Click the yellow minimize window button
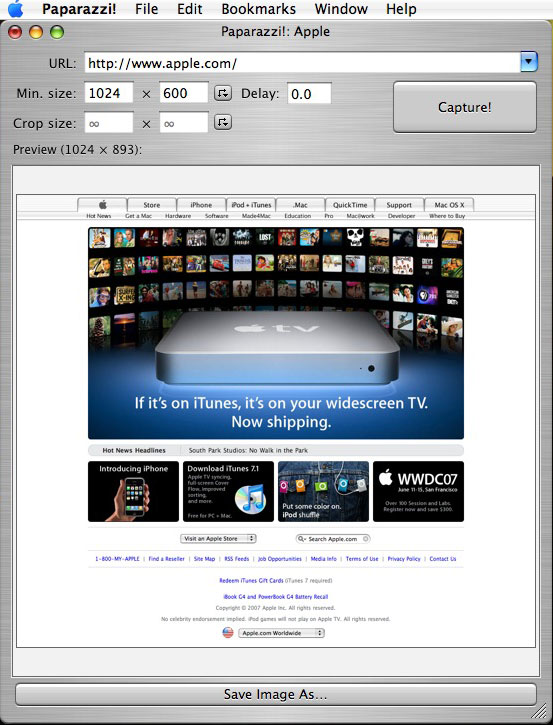 pyautogui.click(x=36, y=32)
